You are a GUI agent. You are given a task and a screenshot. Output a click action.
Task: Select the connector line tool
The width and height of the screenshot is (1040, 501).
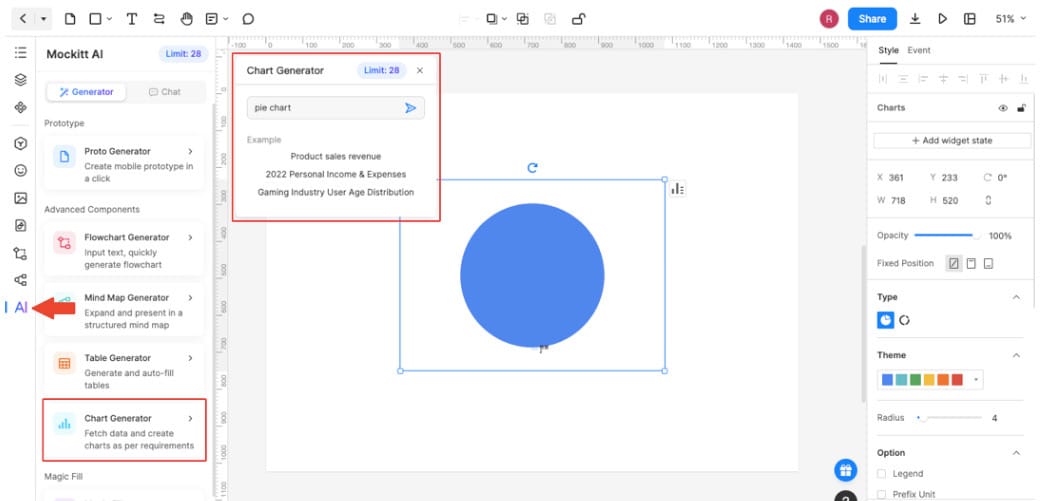tap(159, 19)
